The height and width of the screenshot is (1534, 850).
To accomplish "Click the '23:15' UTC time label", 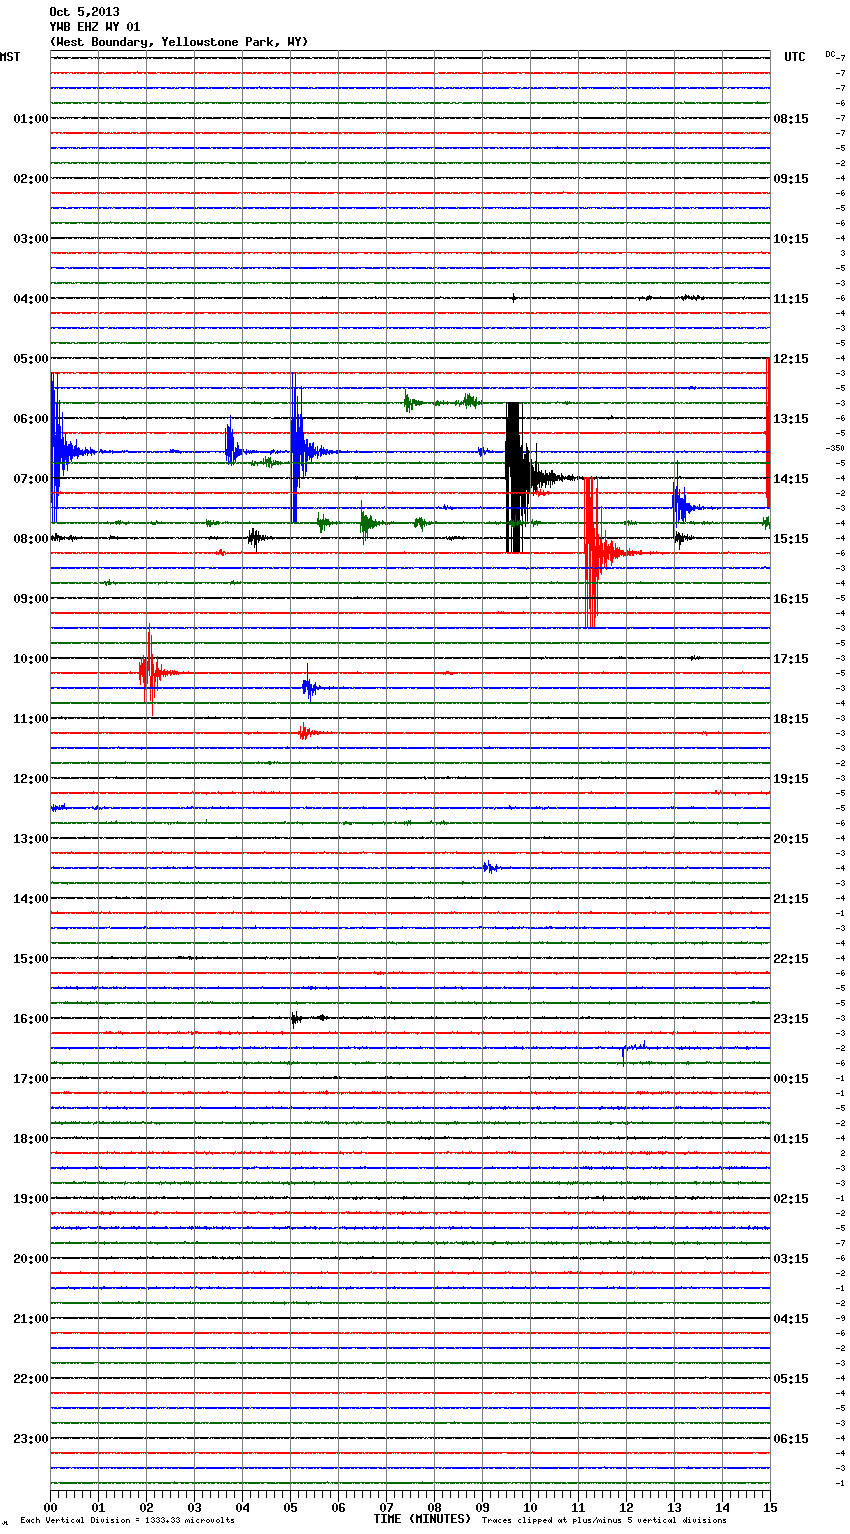I will [x=791, y=1019].
